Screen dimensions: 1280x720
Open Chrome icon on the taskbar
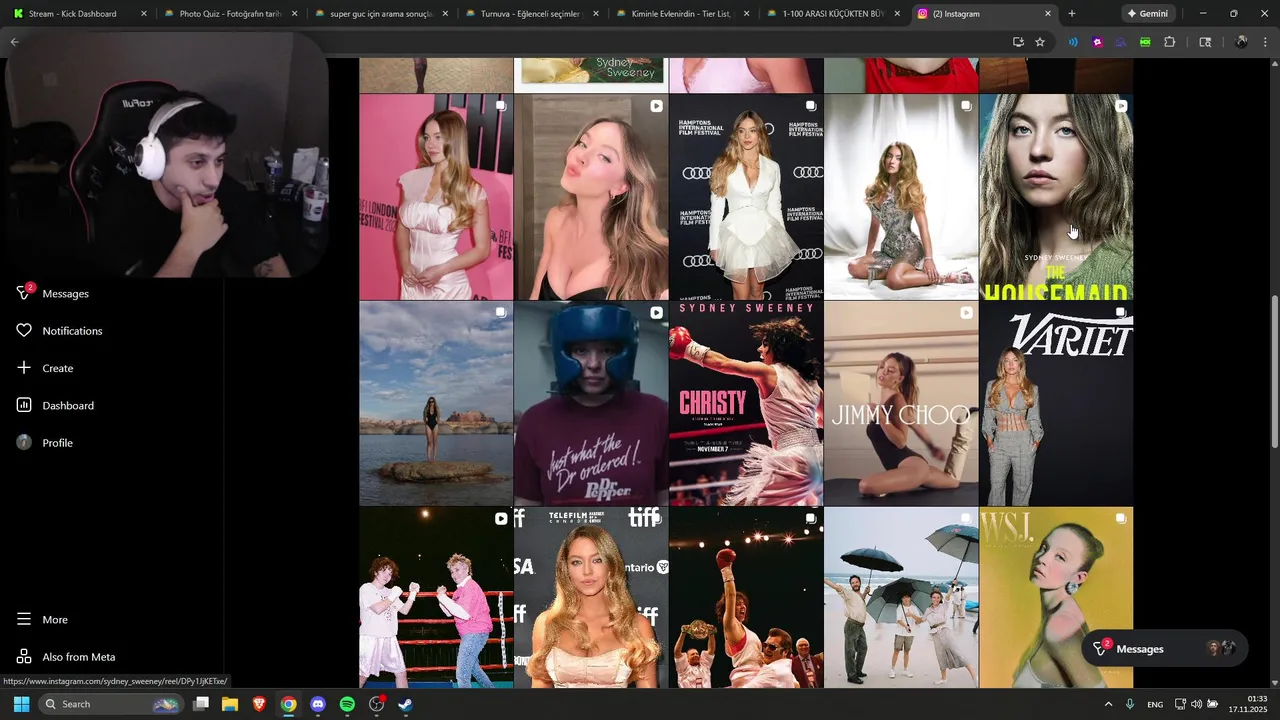click(288, 704)
